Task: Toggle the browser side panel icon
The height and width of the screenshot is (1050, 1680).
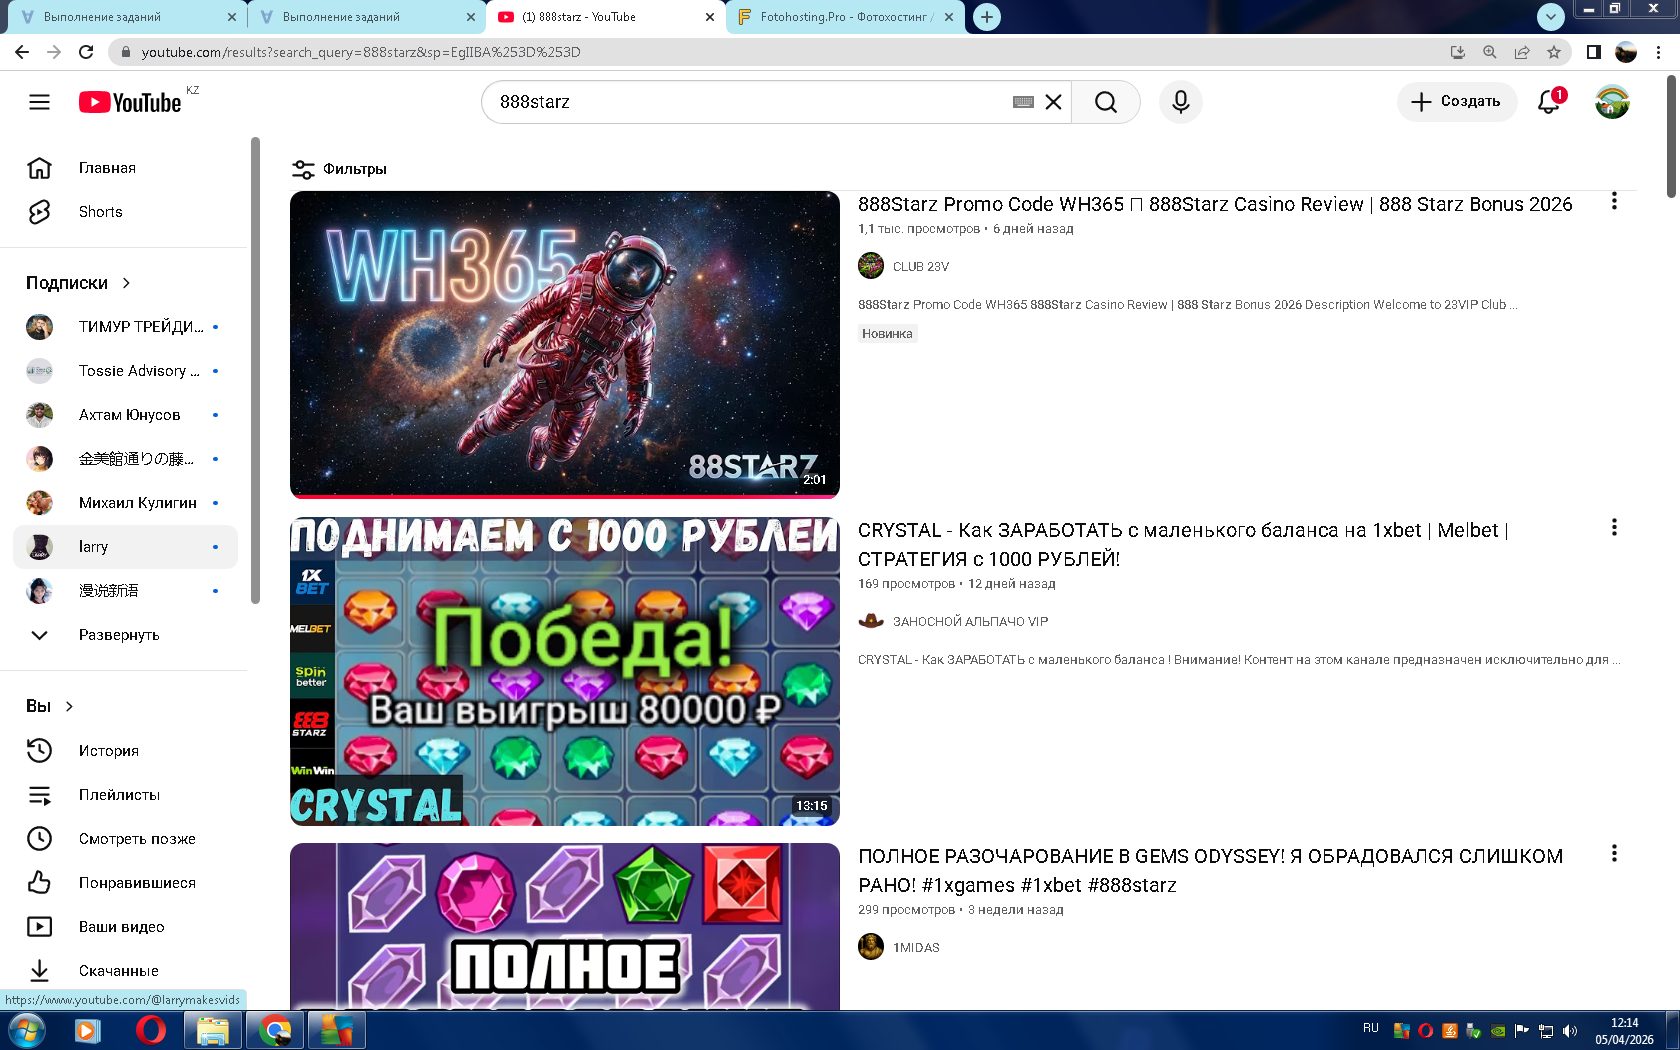Action: (1594, 52)
